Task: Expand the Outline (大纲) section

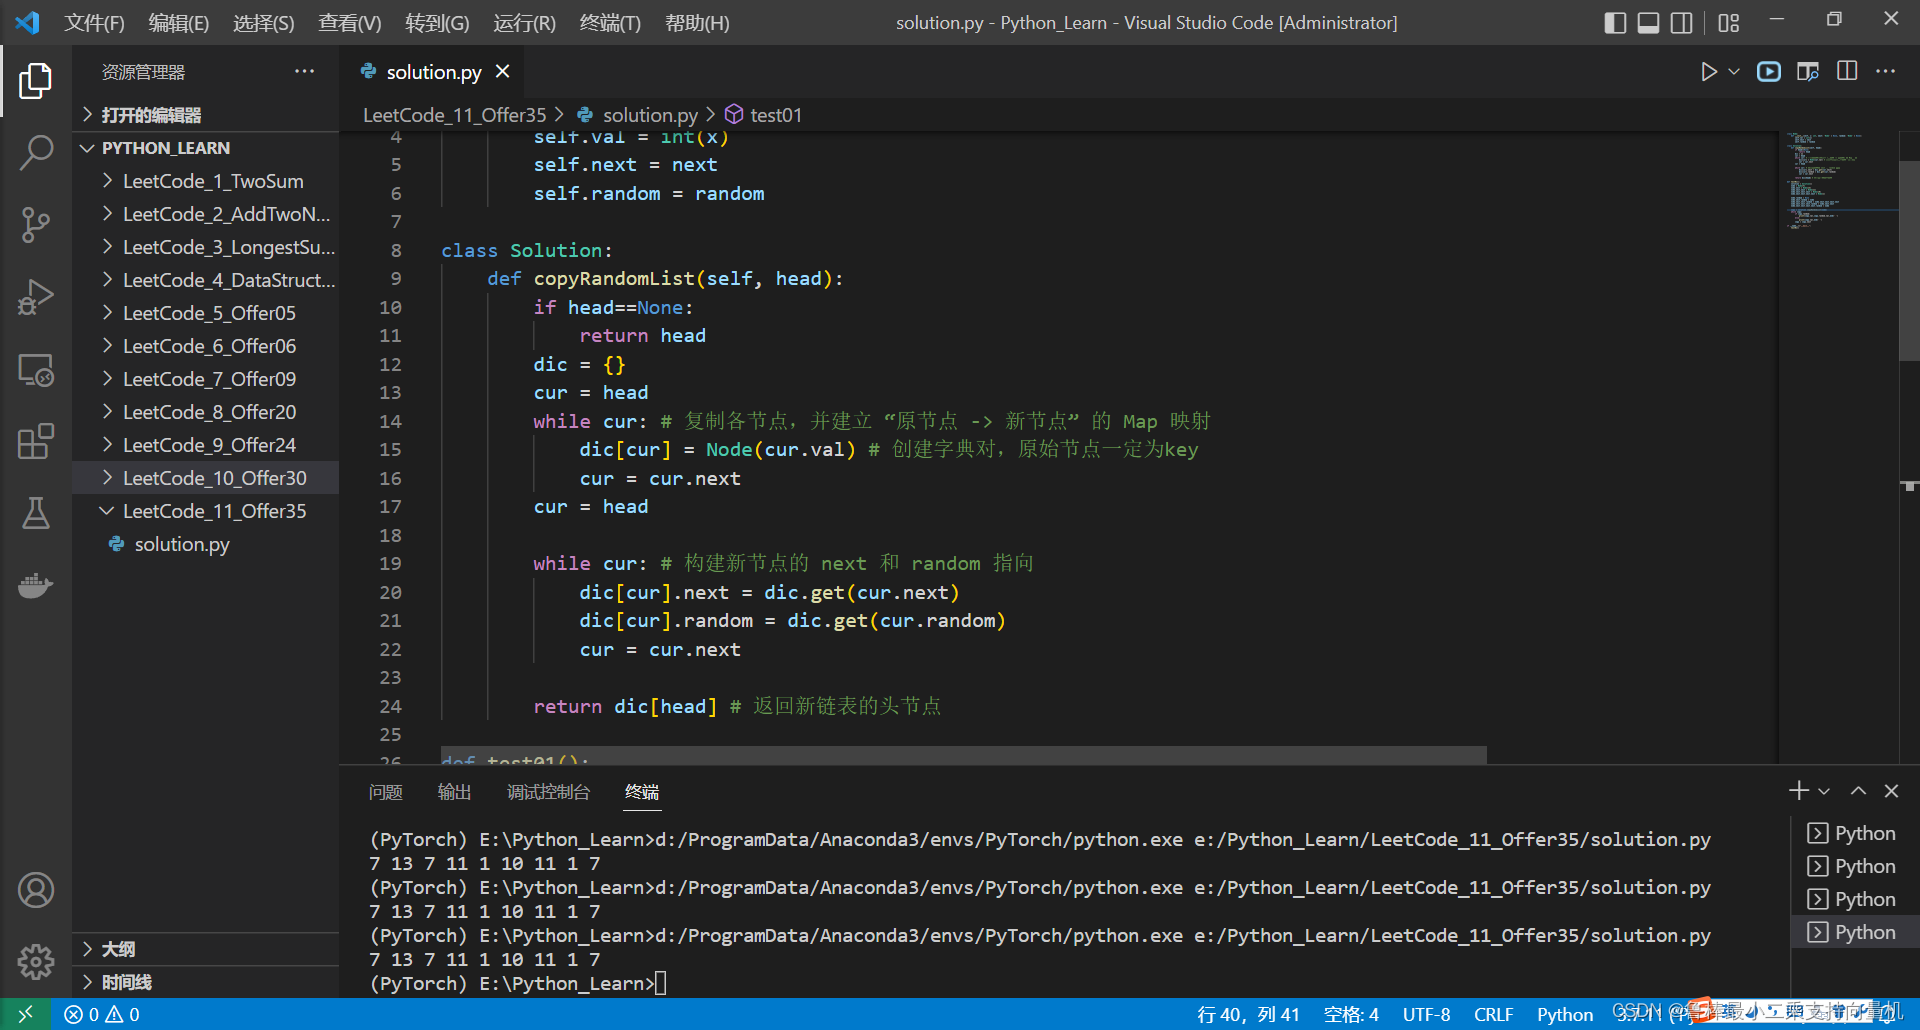Action: click(206, 949)
